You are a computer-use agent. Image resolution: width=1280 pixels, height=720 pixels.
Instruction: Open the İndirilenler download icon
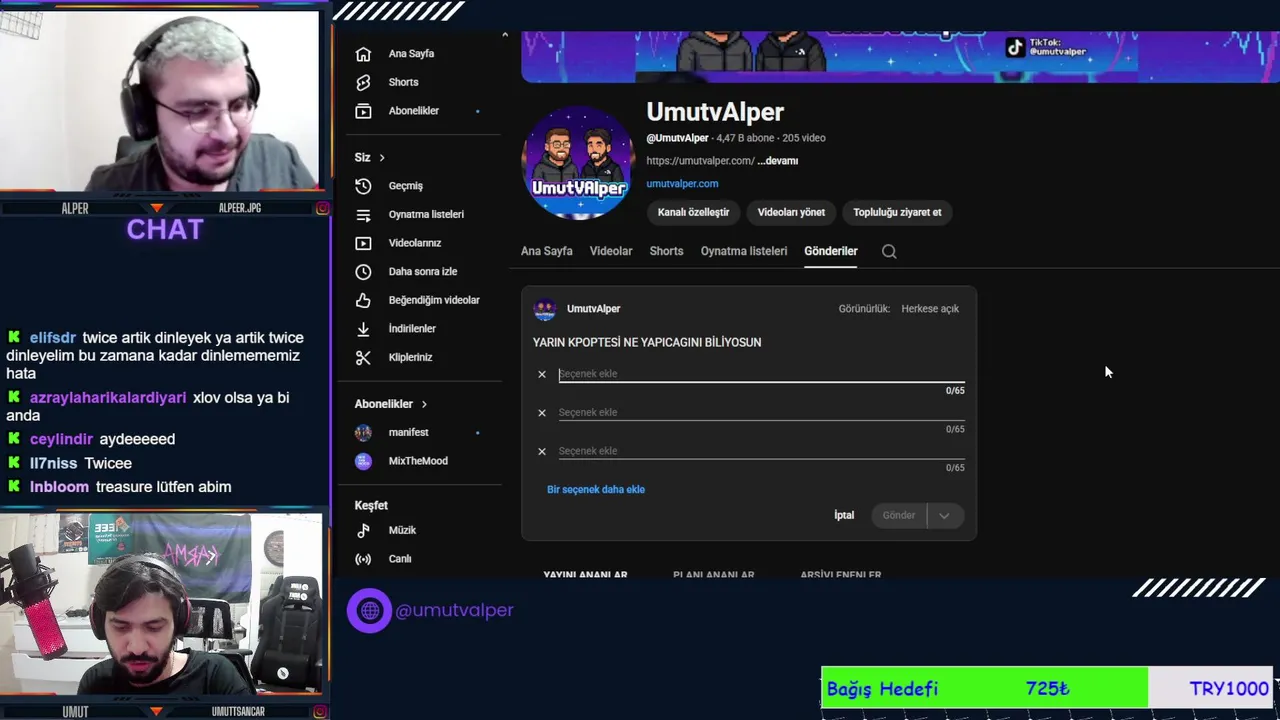point(363,329)
